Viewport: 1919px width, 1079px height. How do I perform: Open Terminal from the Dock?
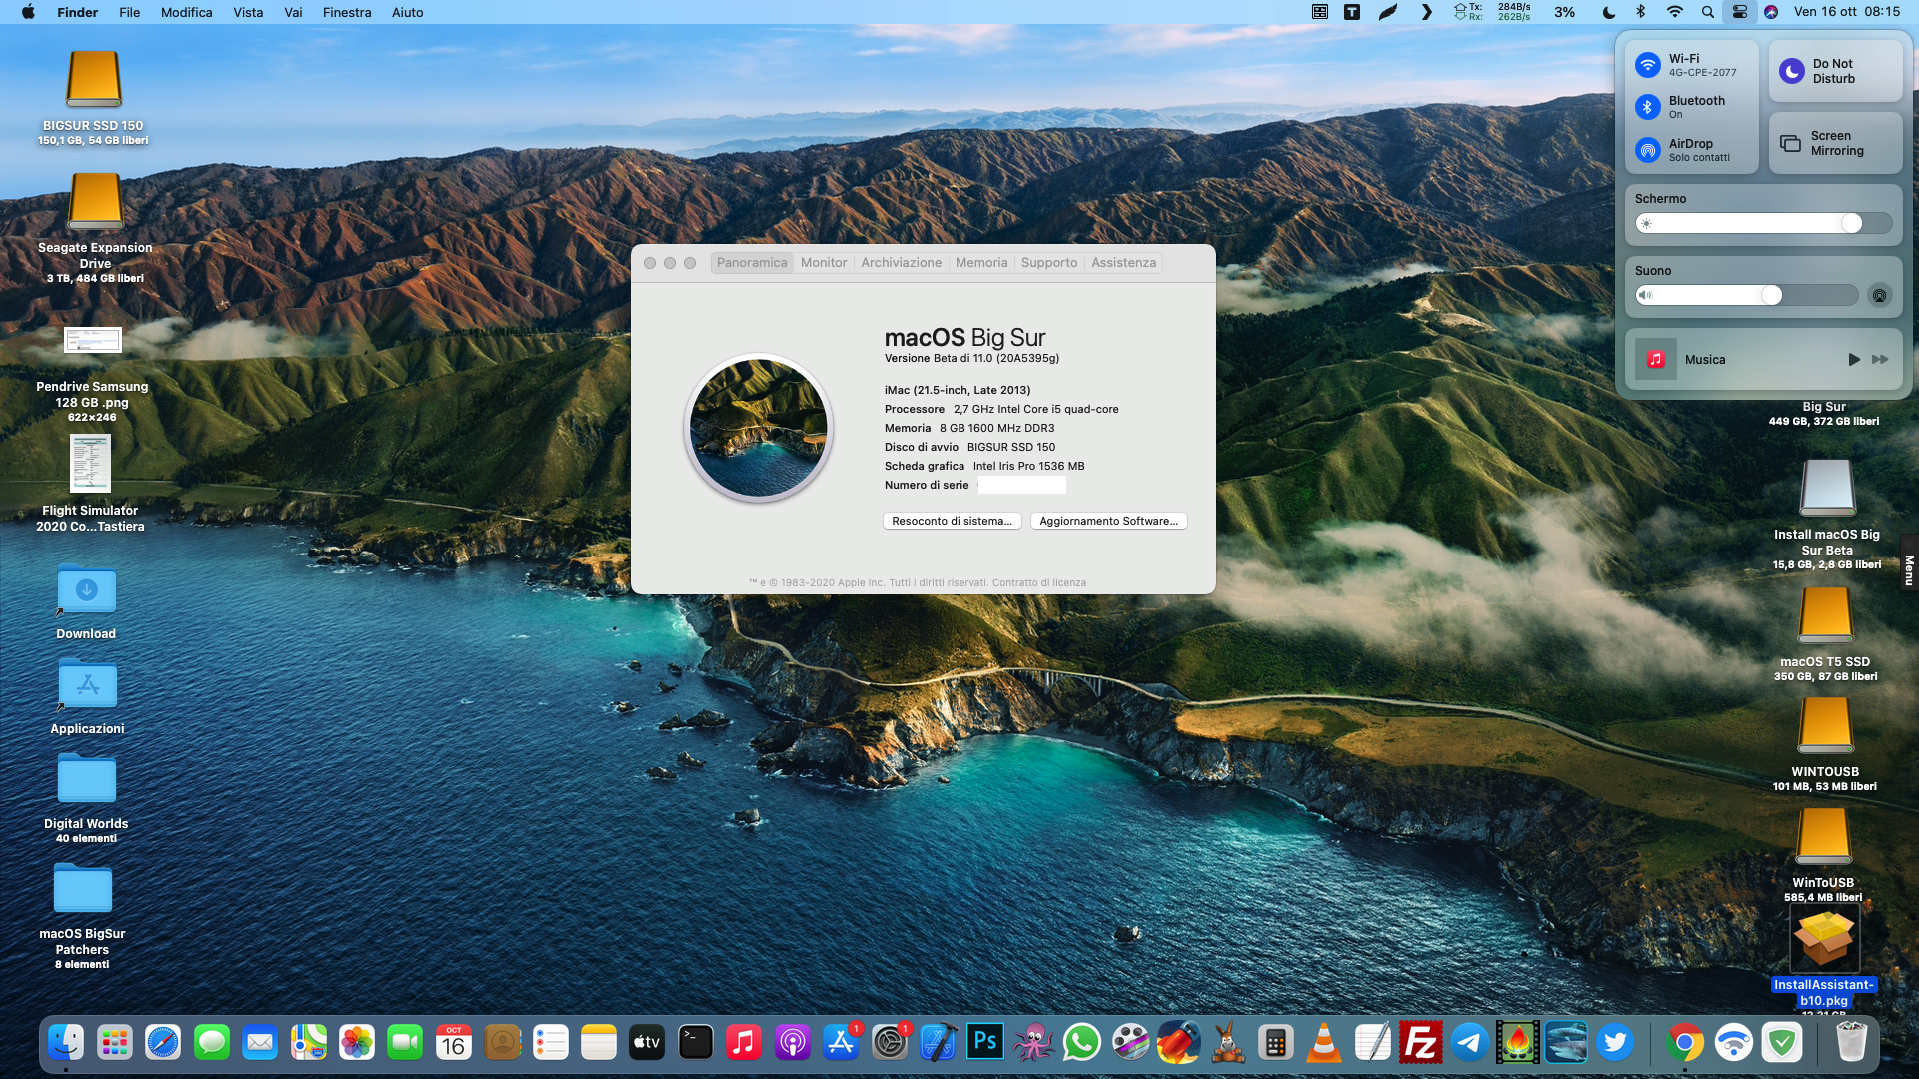(x=695, y=1043)
